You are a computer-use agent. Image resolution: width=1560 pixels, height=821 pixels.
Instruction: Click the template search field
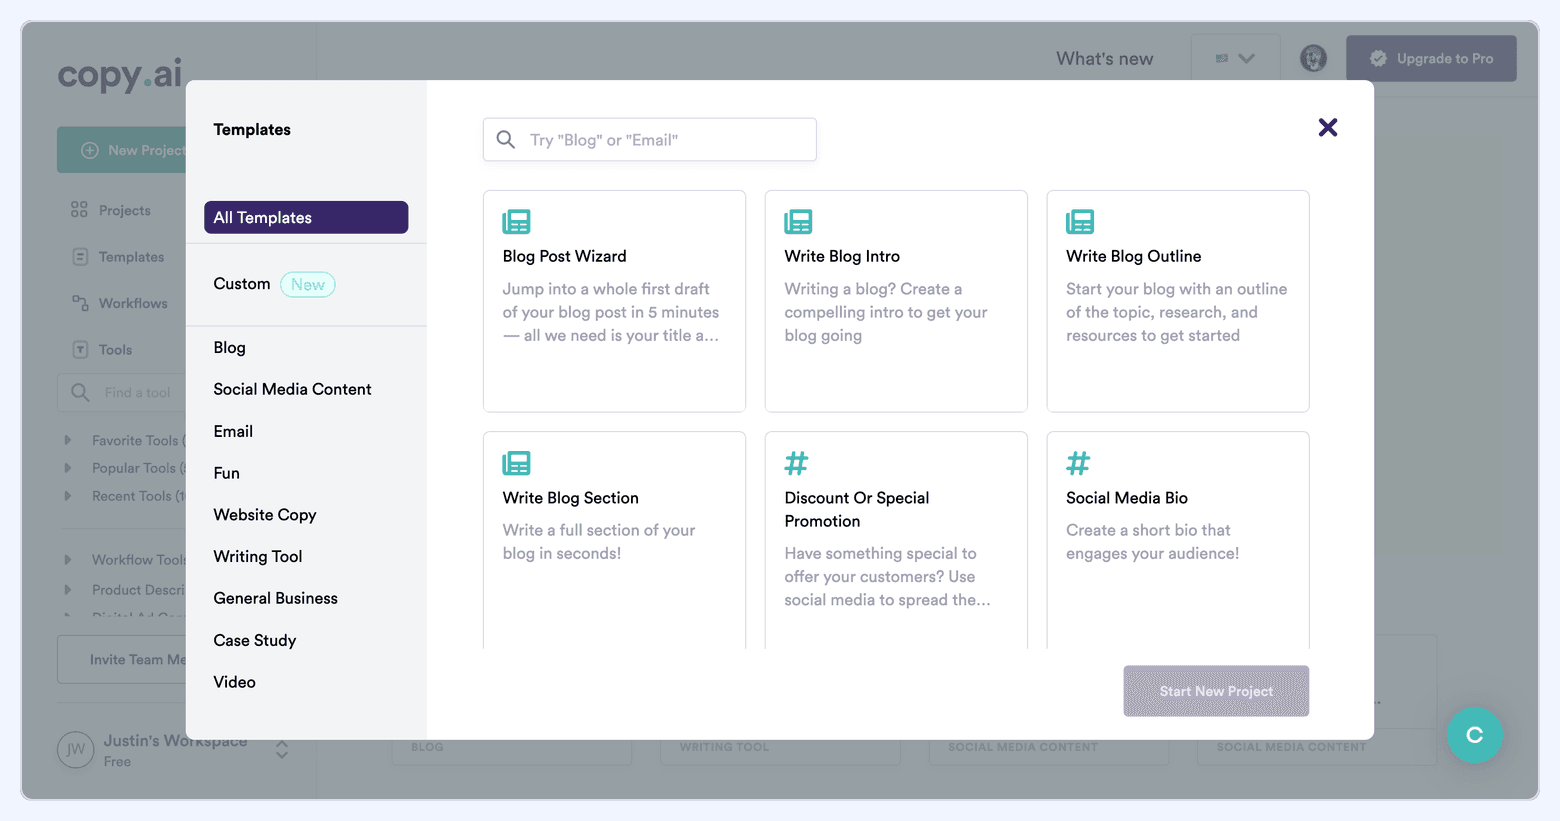coord(649,139)
